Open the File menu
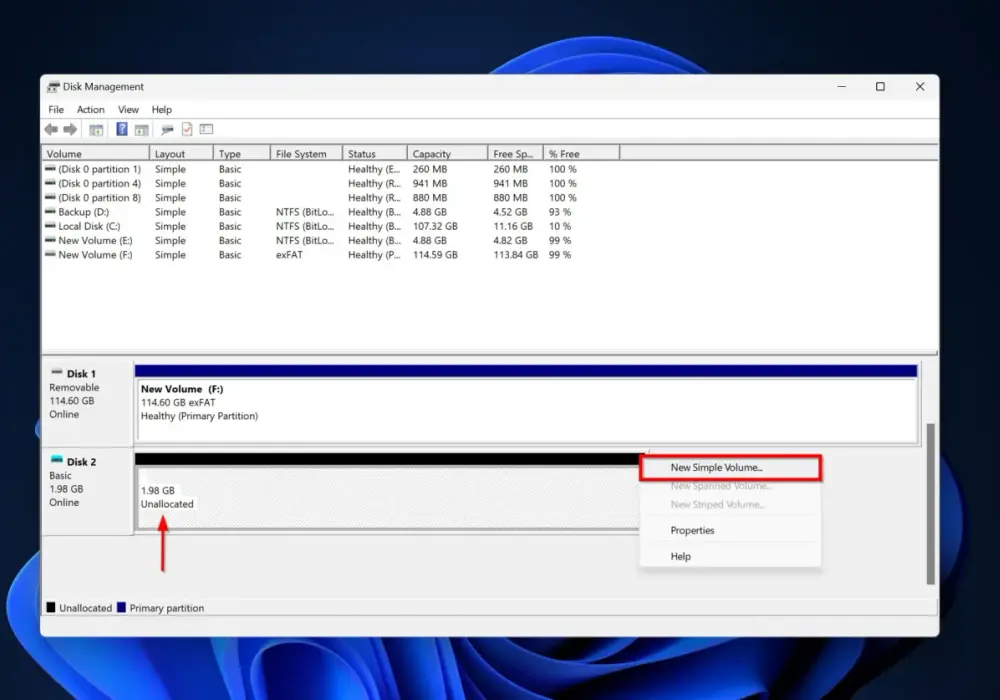The width and height of the screenshot is (1000, 700). 56,110
